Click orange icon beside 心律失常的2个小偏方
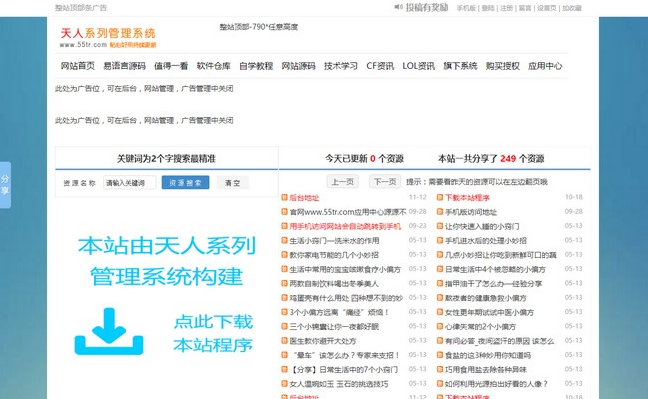The image size is (648, 399). [x=440, y=326]
